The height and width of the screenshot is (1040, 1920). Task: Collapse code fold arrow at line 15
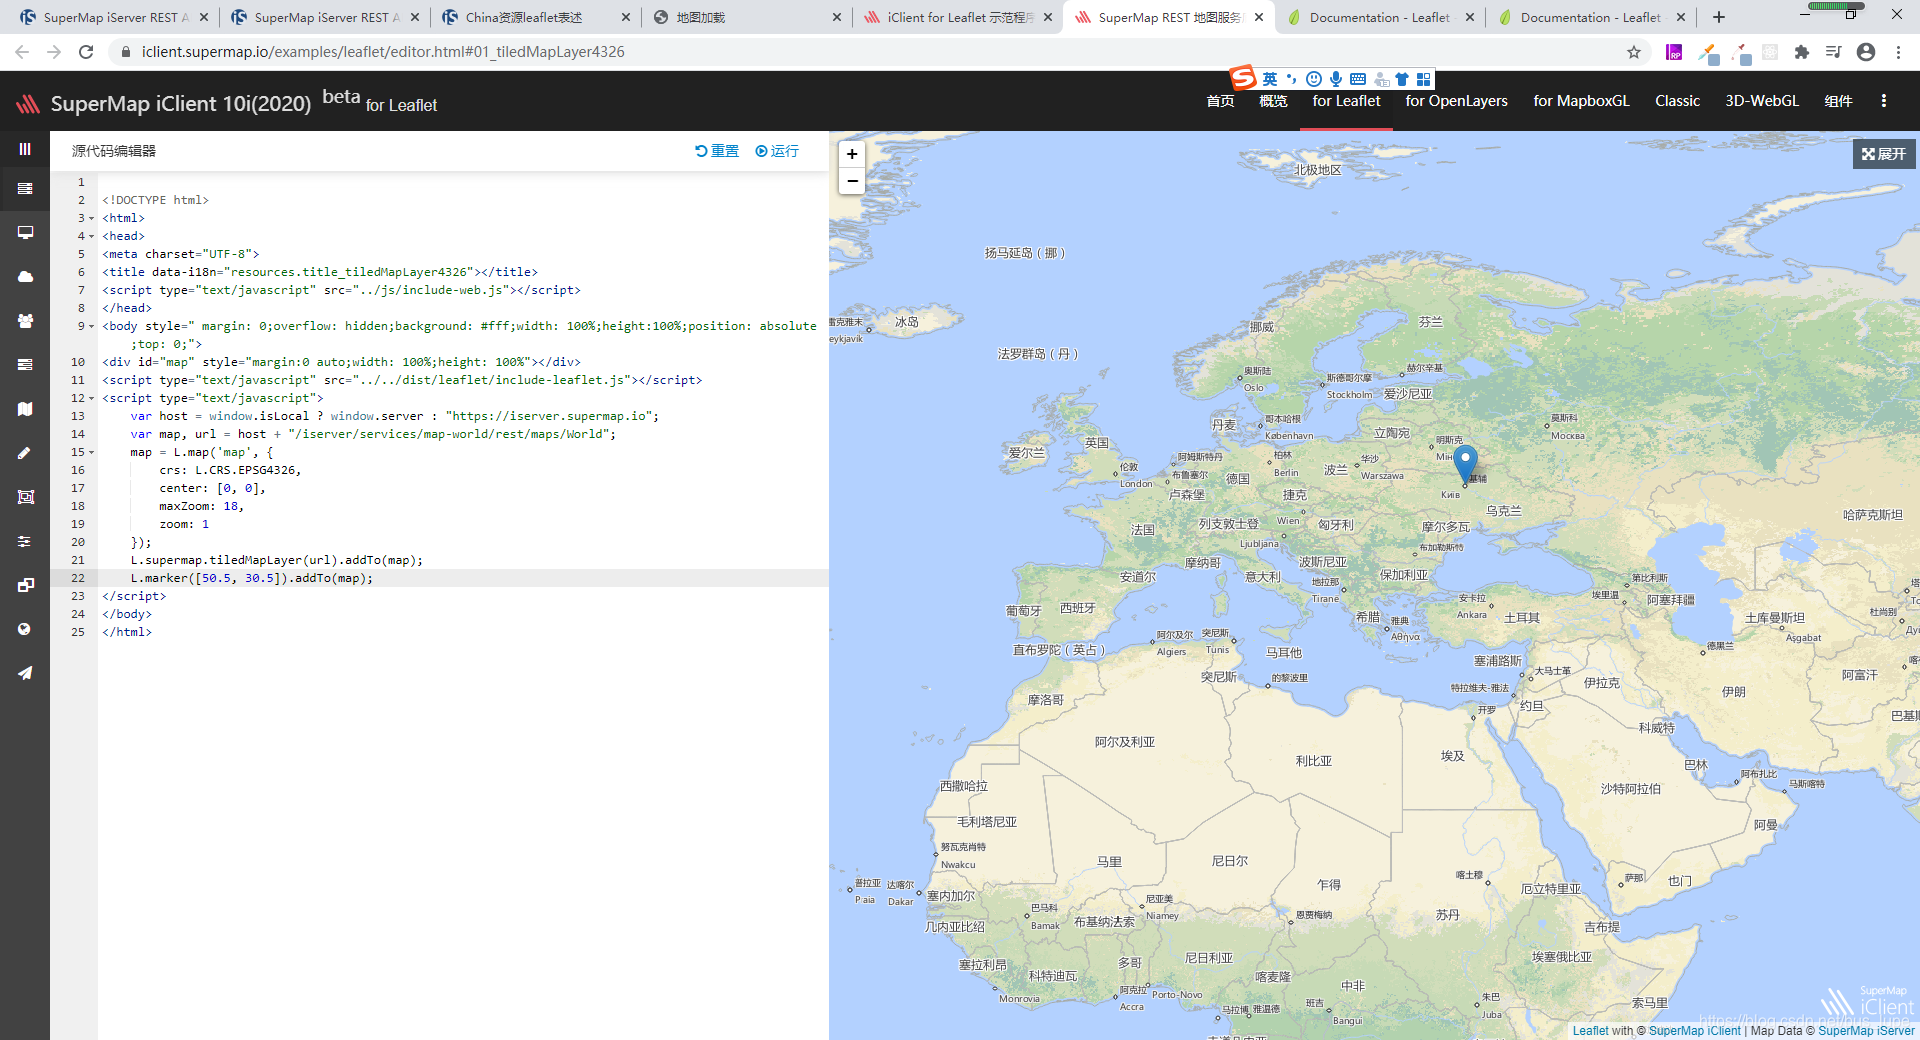(x=92, y=452)
